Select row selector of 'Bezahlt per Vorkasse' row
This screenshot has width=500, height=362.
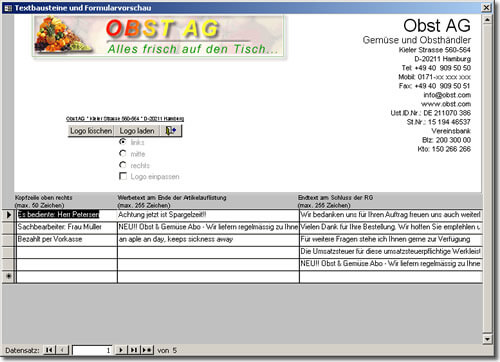pyautogui.click(x=8, y=240)
